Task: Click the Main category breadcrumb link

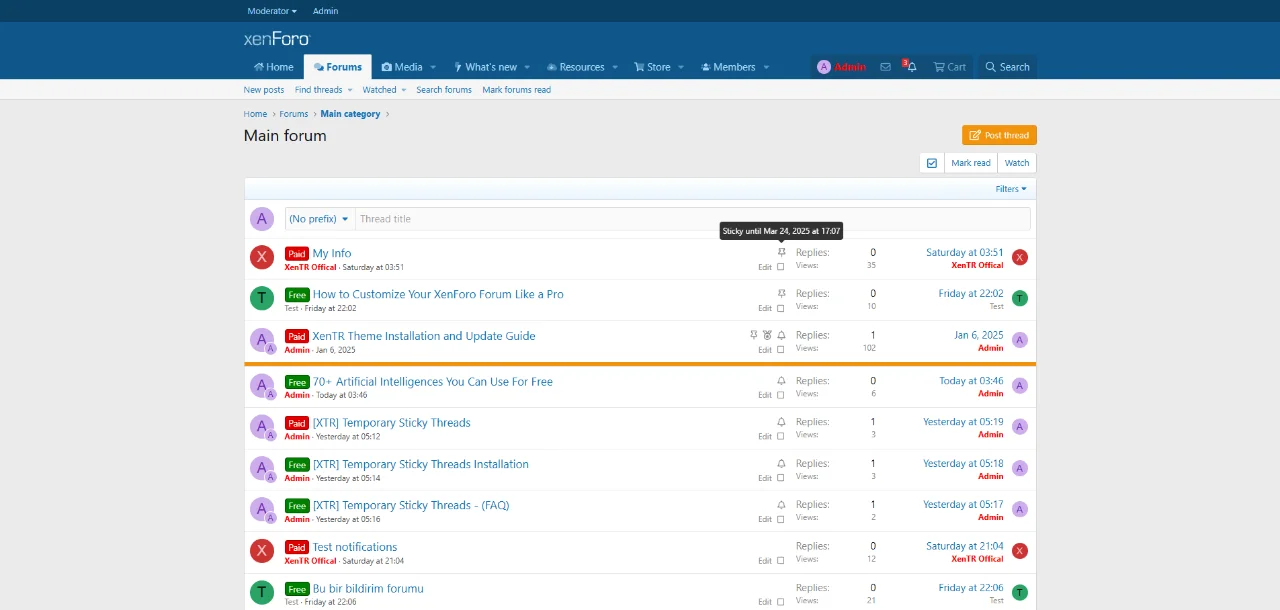Action: (x=350, y=114)
